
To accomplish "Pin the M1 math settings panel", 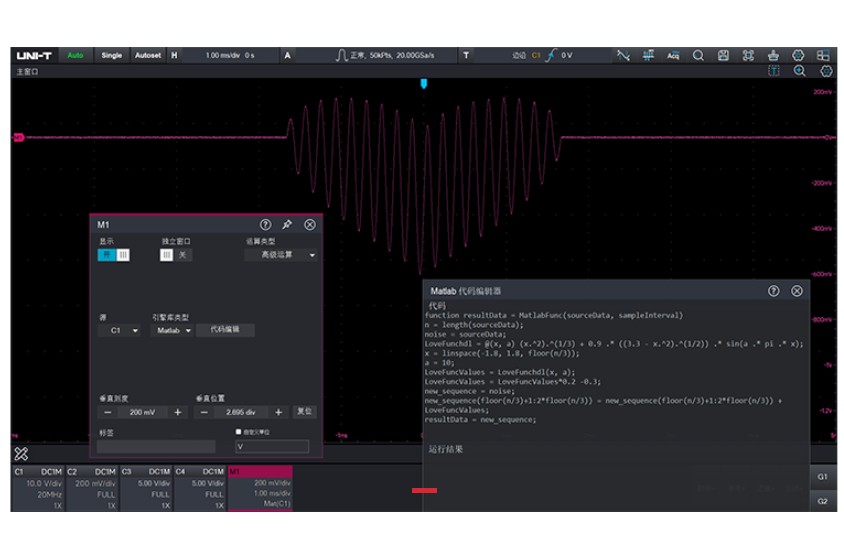I will click(x=288, y=225).
